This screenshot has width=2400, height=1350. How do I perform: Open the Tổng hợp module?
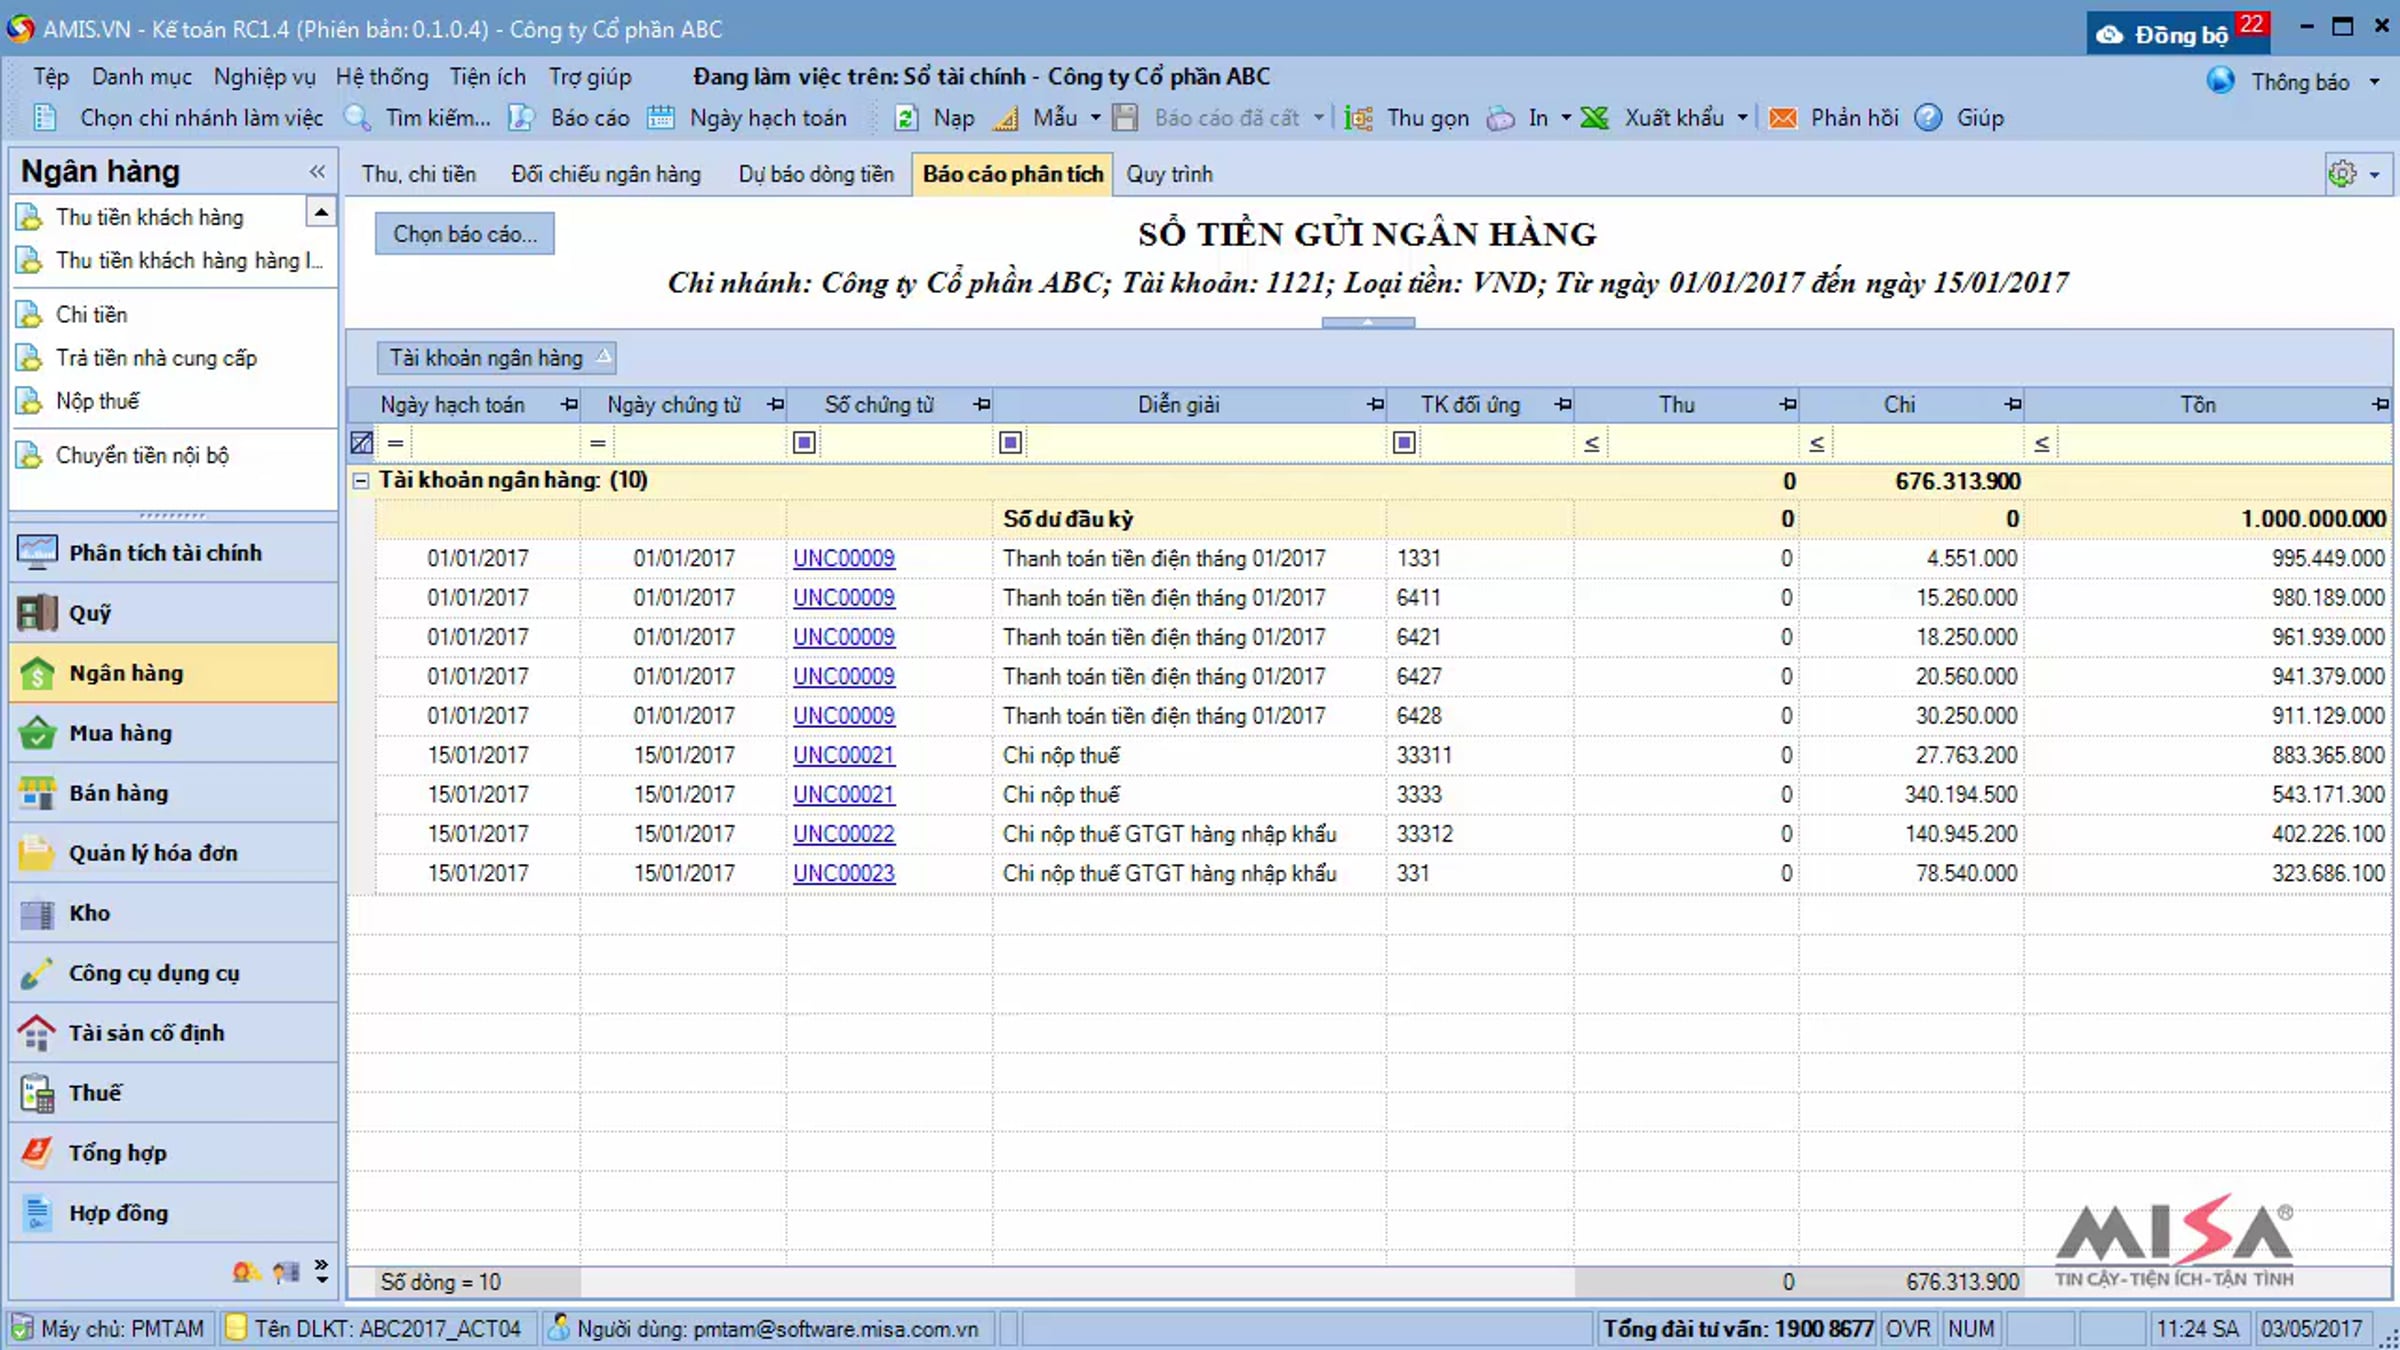coord(173,1153)
